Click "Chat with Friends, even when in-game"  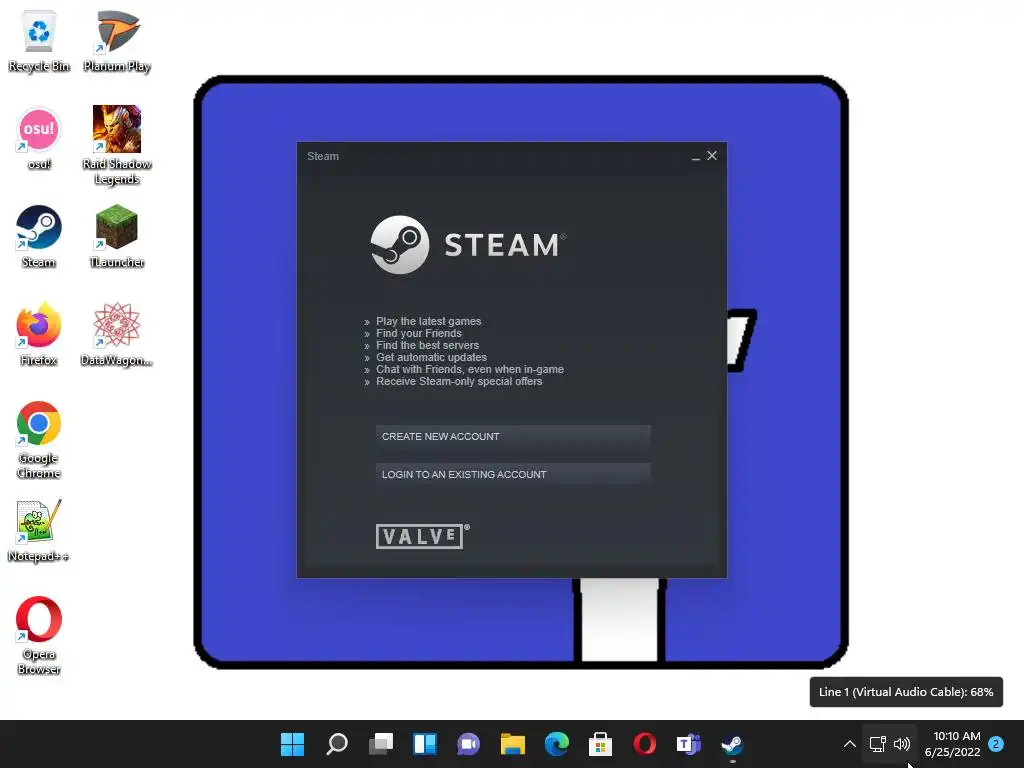[x=470, y=369]
